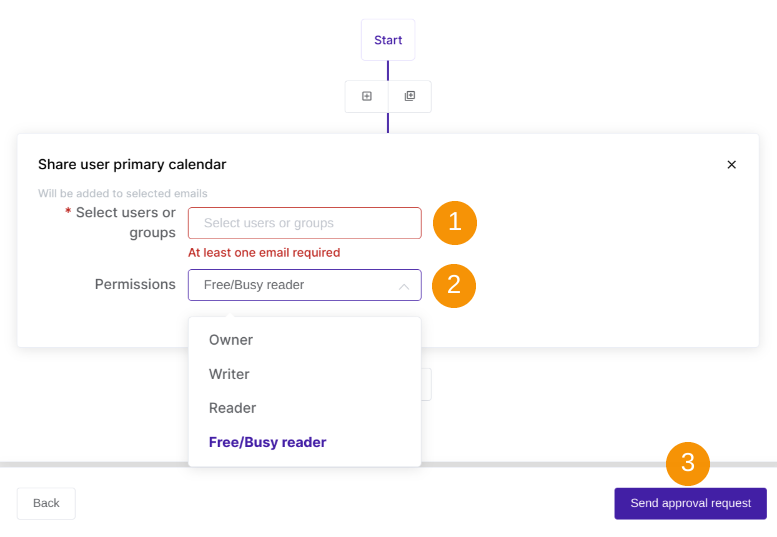Click the Start workflow node
Image resolution: width=777 pixels, height=537 pixels.
pyautogui.click(x=388, y=40)
